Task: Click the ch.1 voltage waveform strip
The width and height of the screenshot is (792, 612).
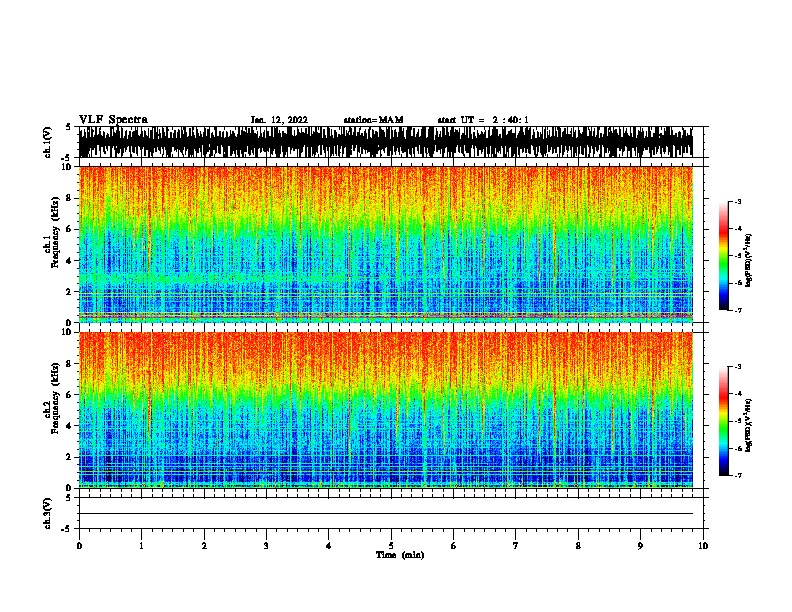Action: (386, 142)
